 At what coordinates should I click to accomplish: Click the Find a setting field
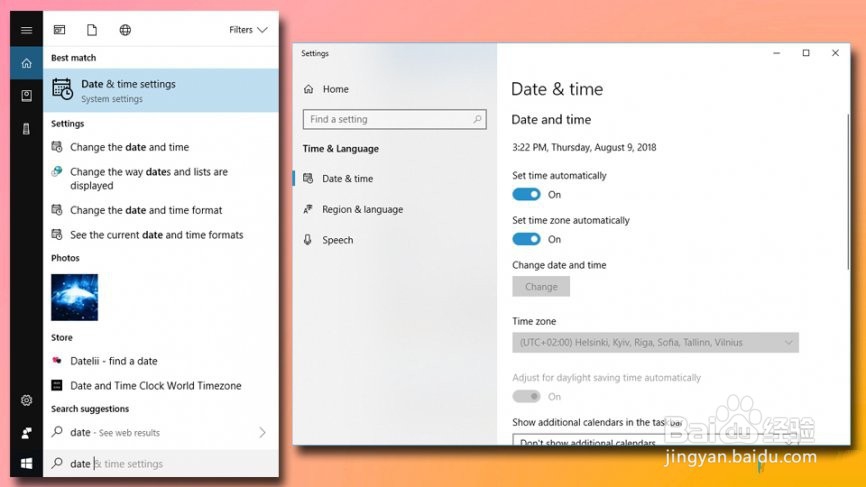(x=394, y=119)
